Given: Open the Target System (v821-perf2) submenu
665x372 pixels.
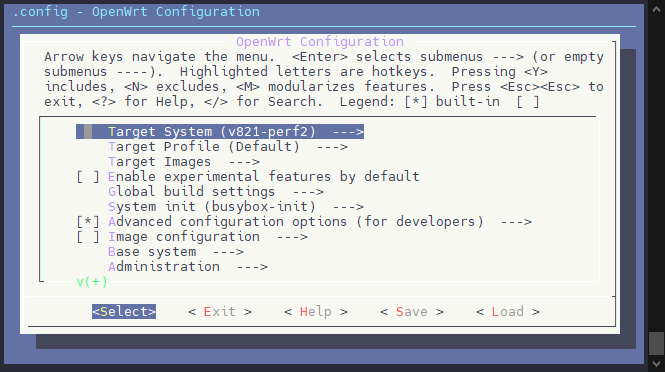Looking at the screenshot, I should (220, 131).
